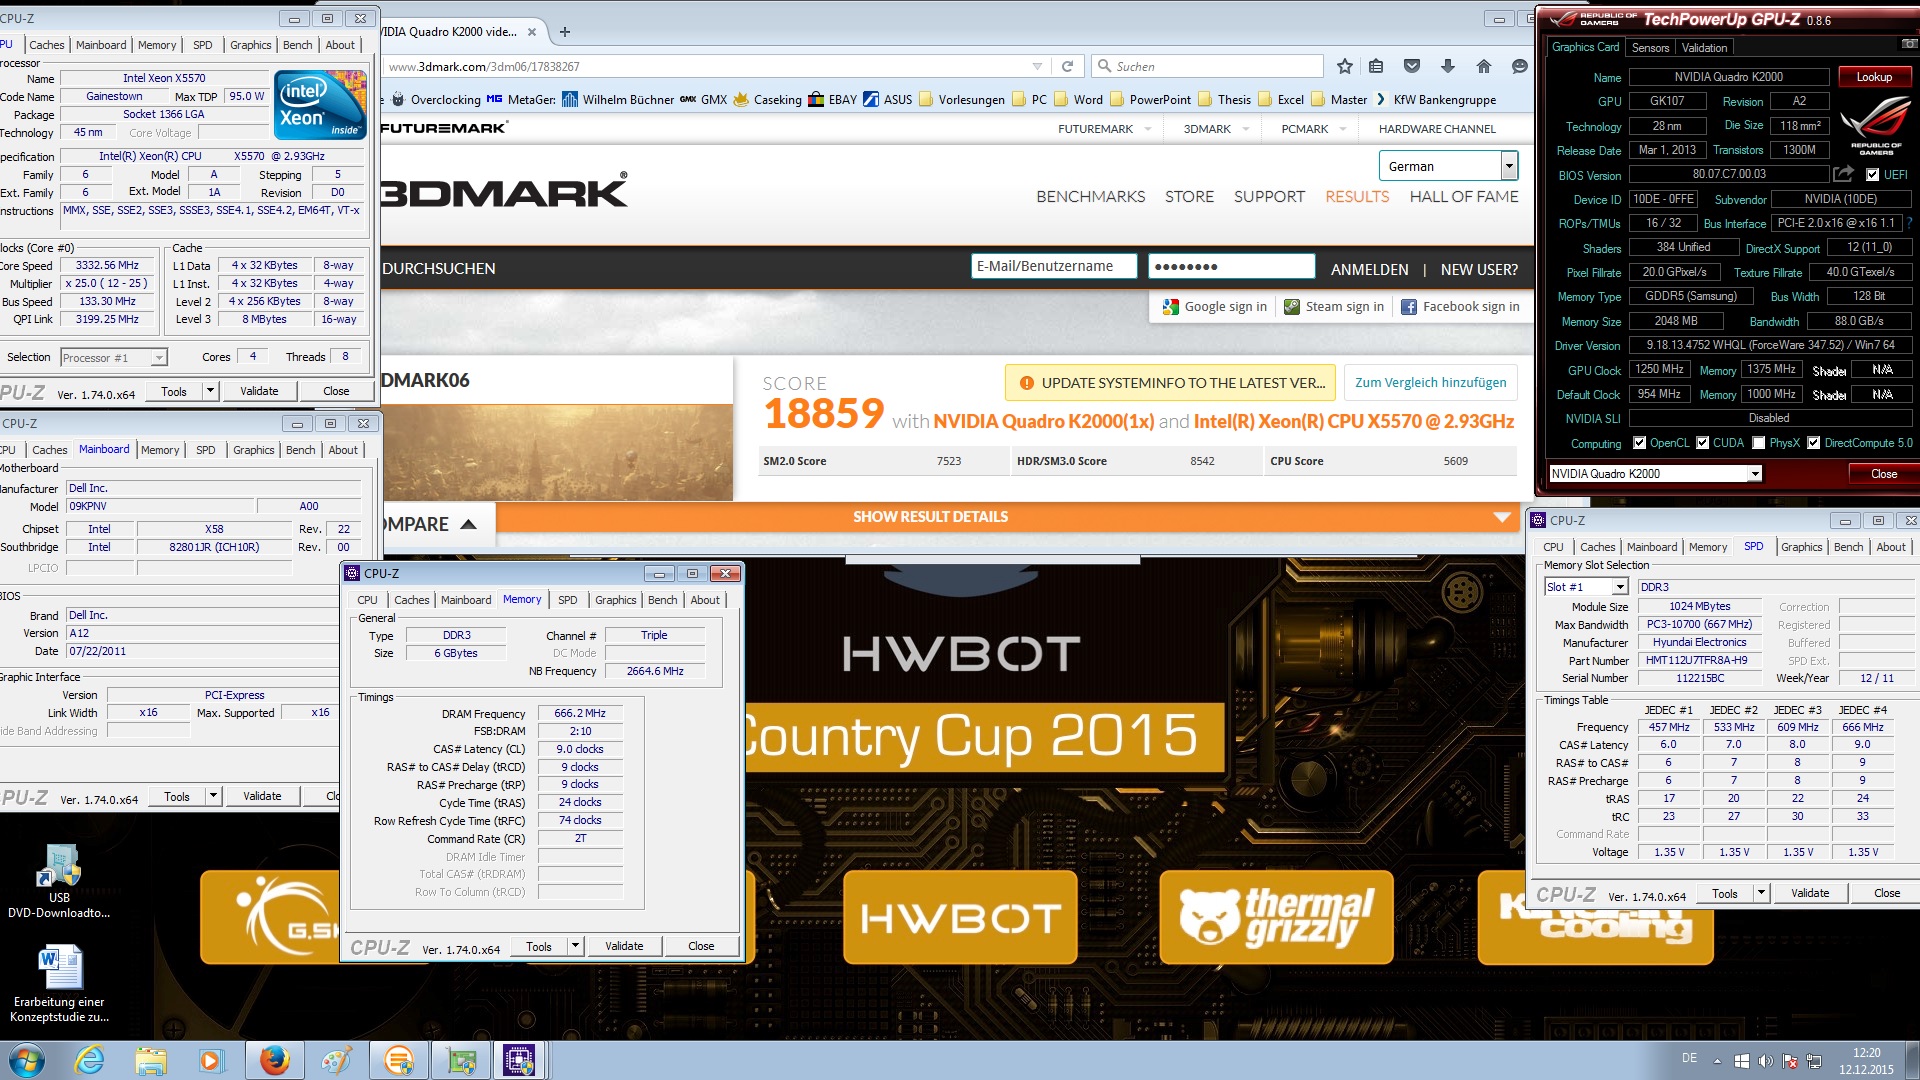Open the Sensors tab in GPU-Z
Image resolution: width=1920 pixels, height=1080 pixels.
pyautogui.click(x=1650, y=47)
